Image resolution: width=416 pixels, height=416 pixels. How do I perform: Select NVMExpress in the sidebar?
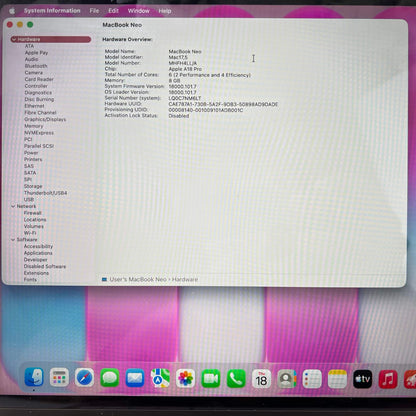(x=39, y=133)
